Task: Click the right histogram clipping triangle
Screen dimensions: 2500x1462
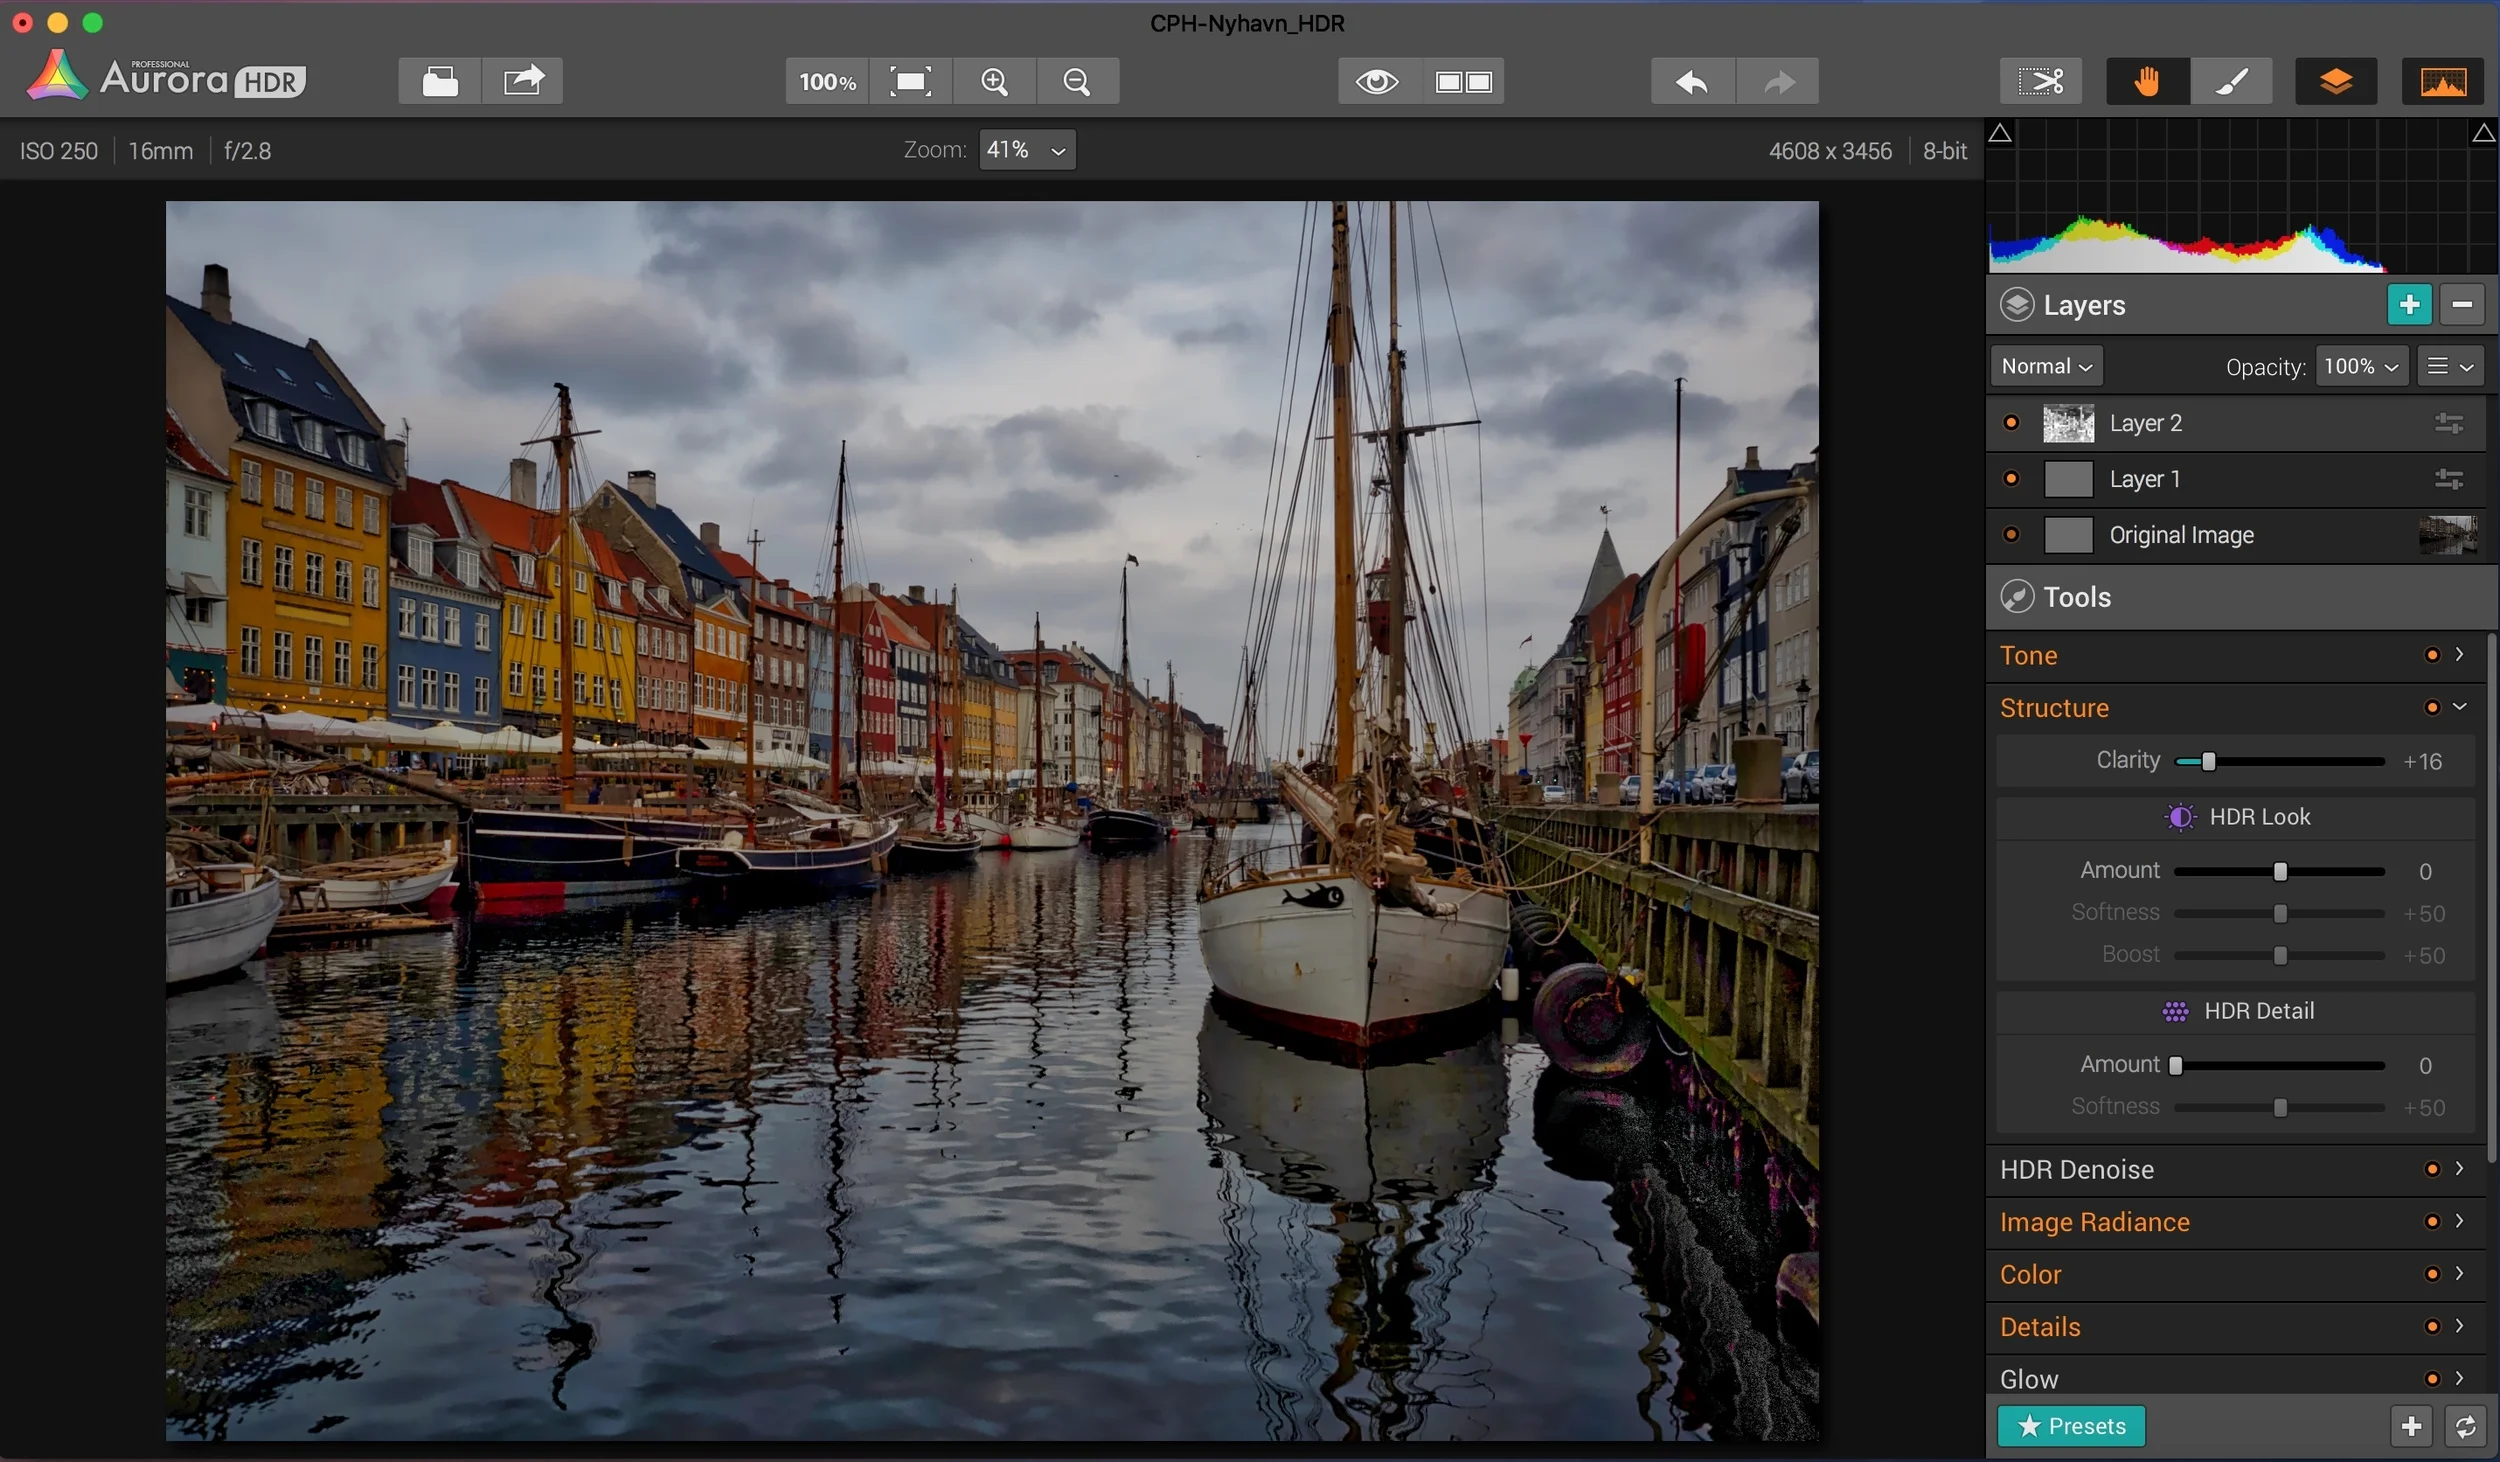Action: [x=2484, y=133]
